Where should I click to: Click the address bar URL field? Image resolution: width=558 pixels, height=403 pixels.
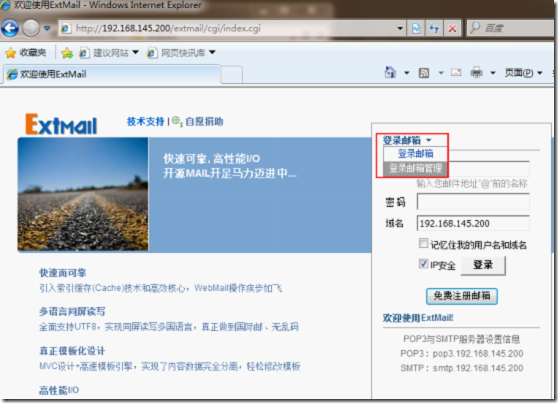point(228,28)
